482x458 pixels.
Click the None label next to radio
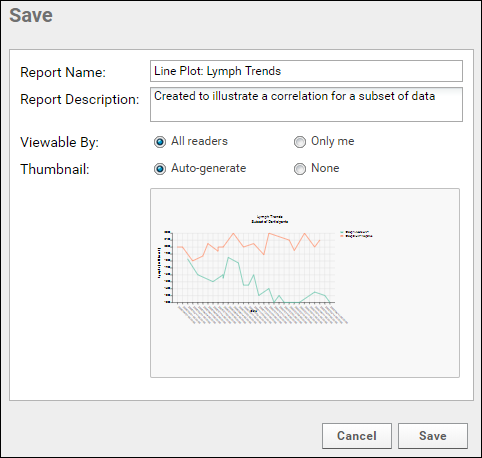point(325,168)
